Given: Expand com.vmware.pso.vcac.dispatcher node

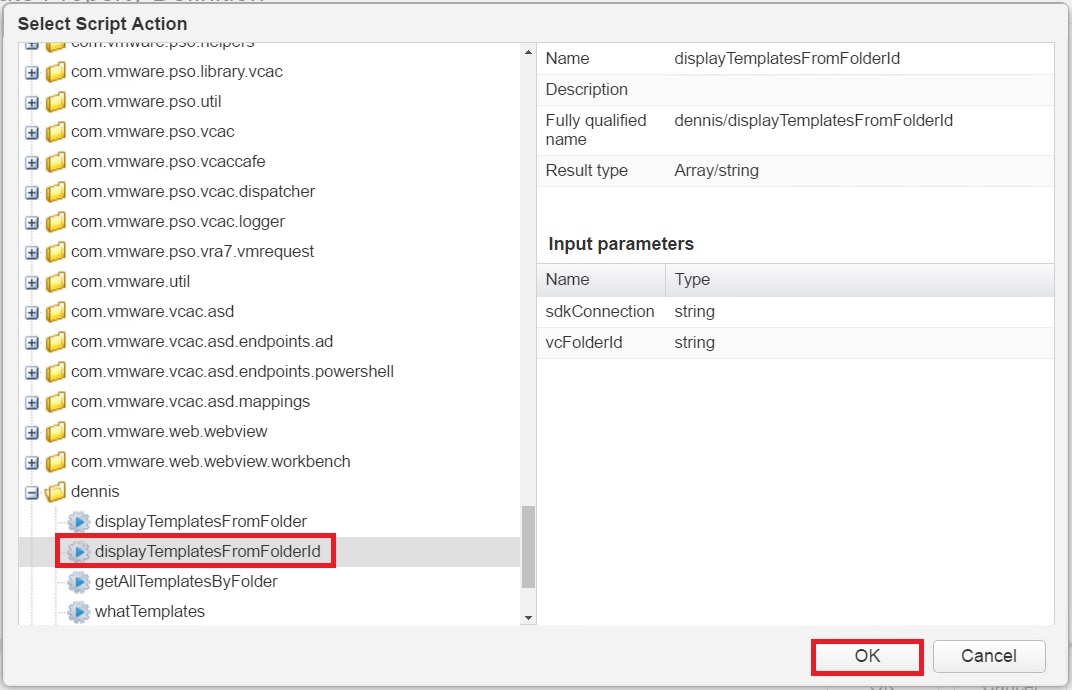Looking at the screenshot, I should tap(32, 193).
